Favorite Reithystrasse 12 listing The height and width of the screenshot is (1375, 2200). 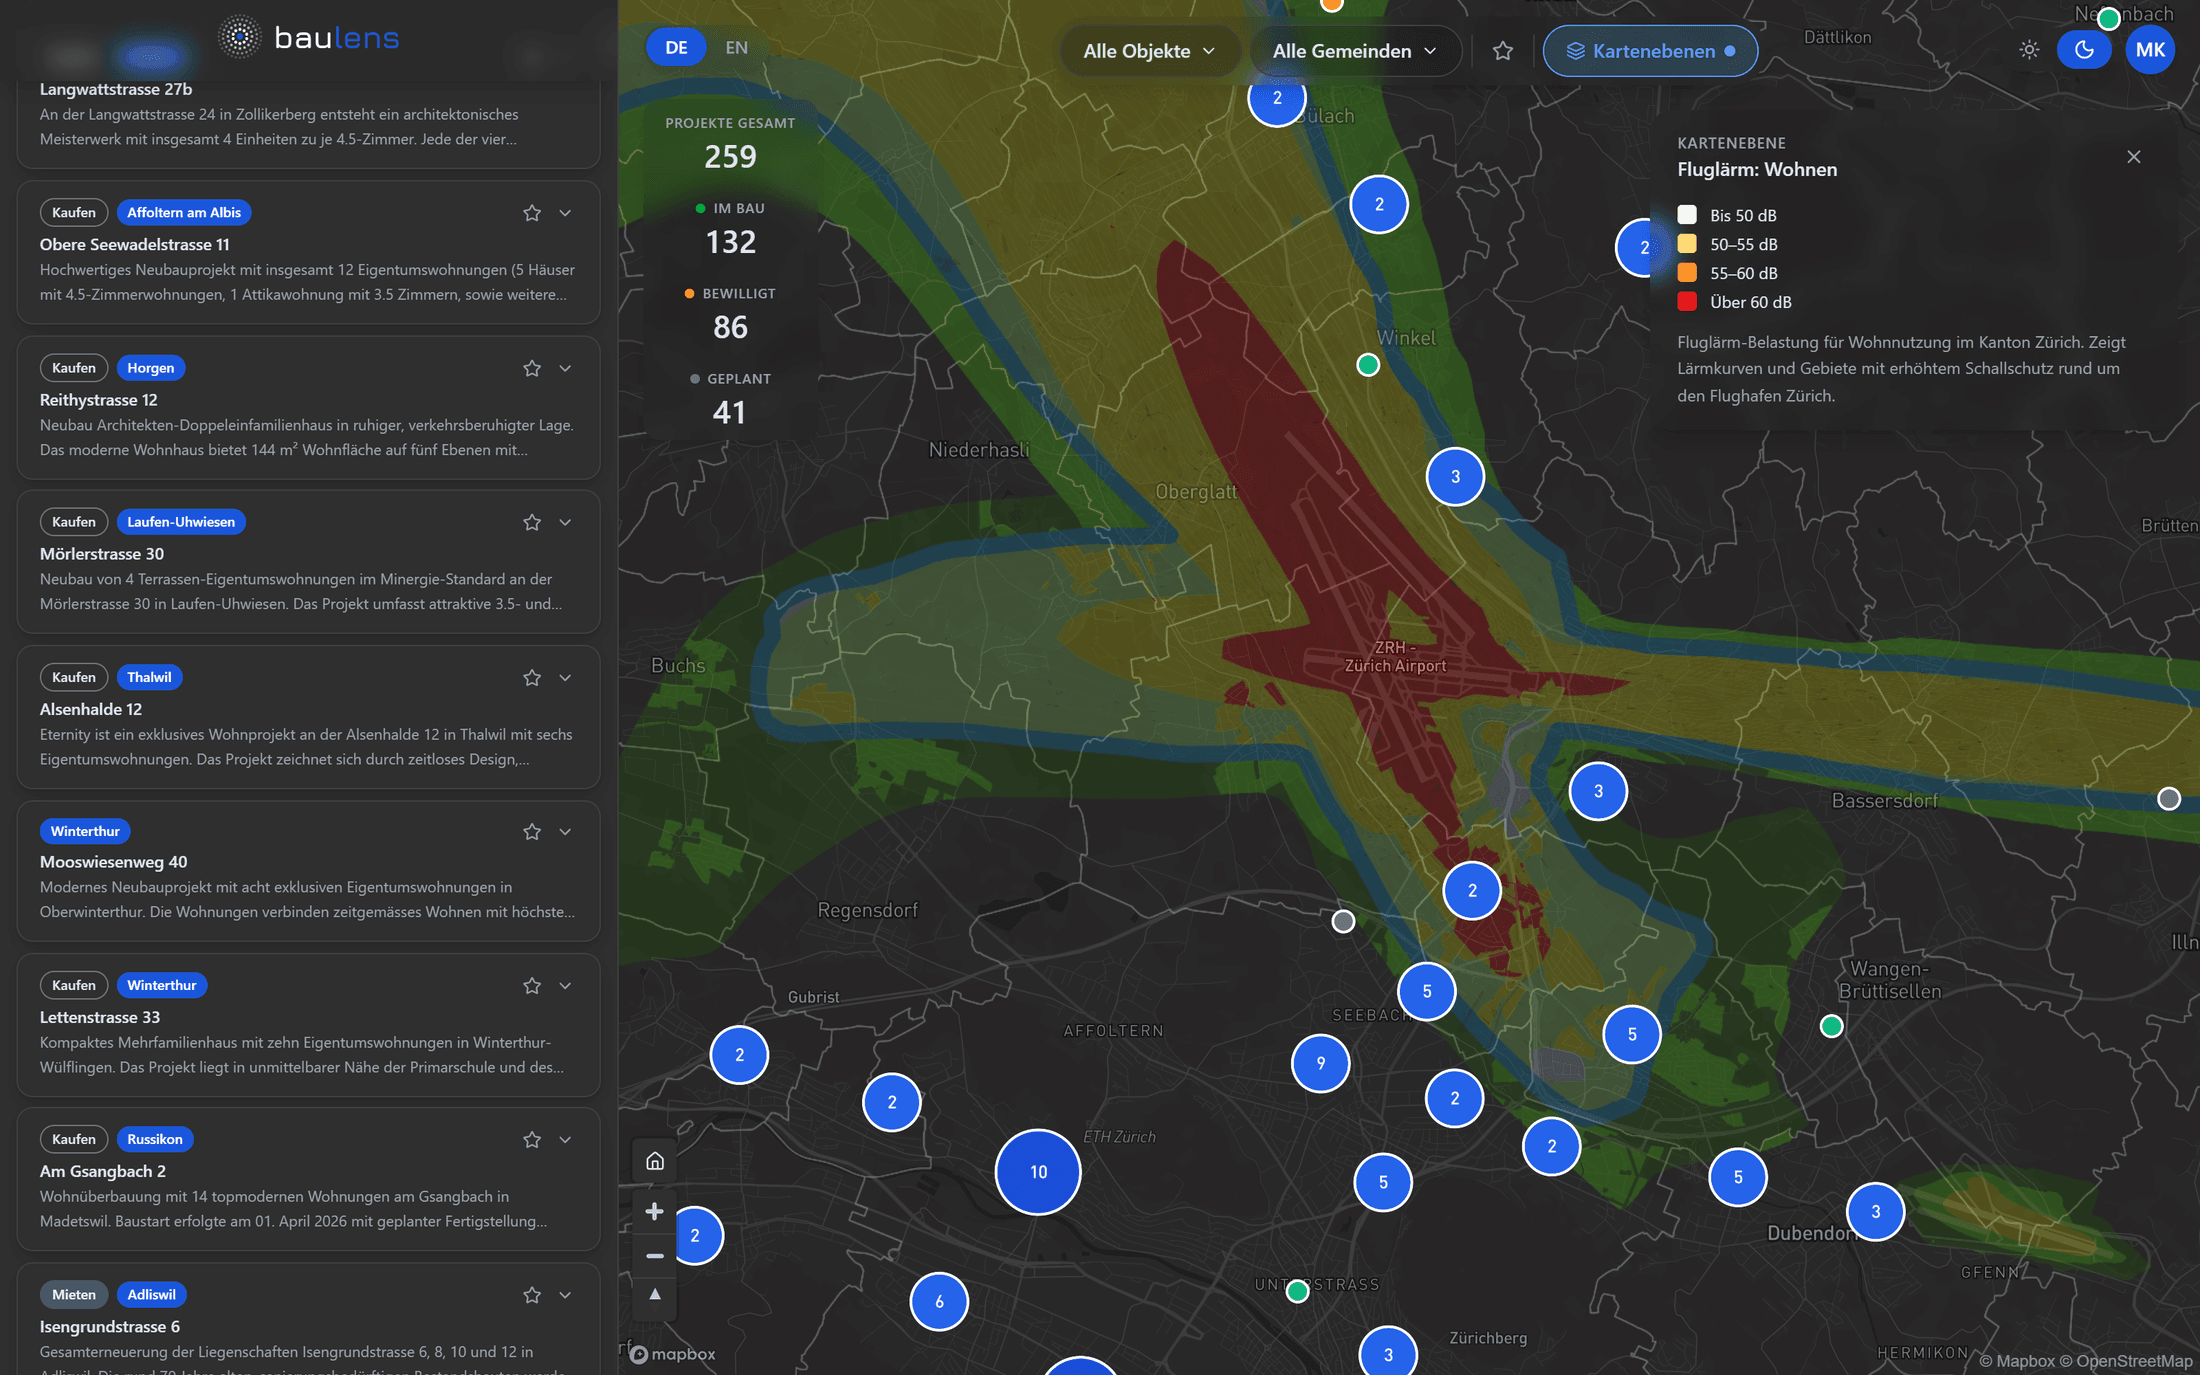tap(532, 368)
